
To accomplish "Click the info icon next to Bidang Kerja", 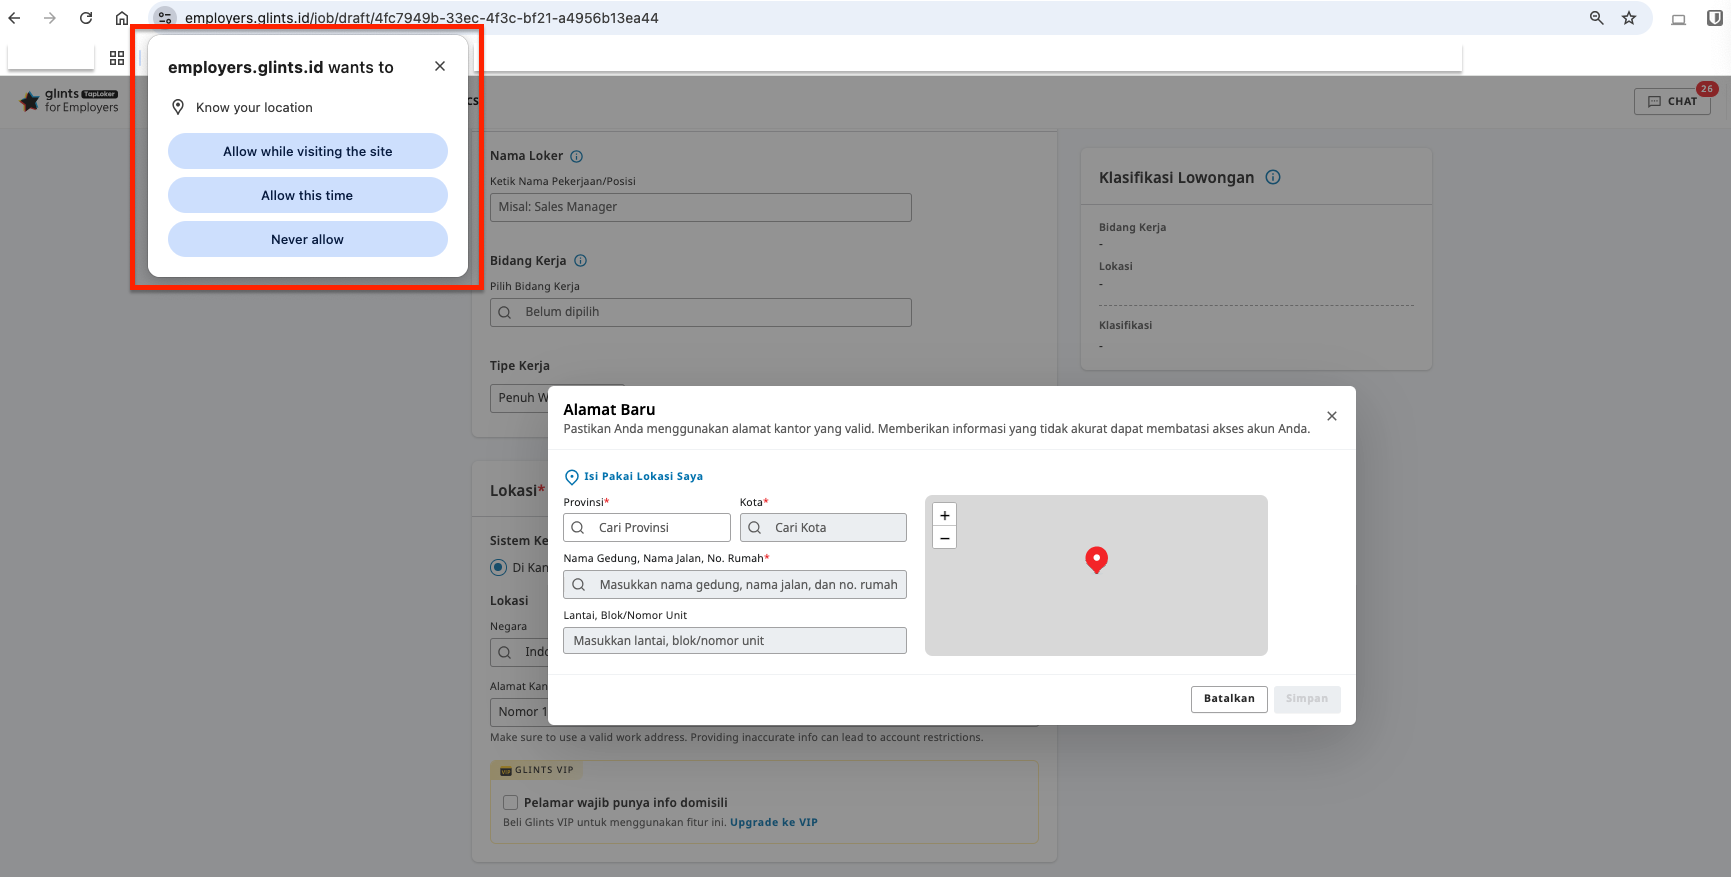I will [580, 261].
